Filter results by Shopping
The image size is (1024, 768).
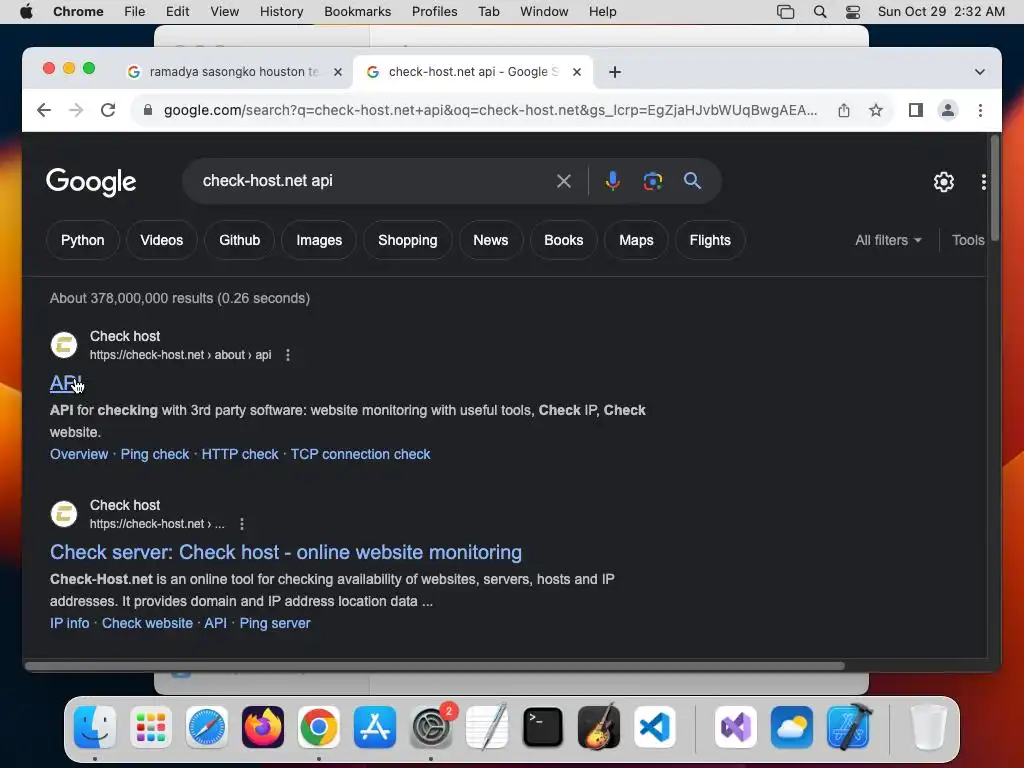pyautogui.click(x=408, y=240)
